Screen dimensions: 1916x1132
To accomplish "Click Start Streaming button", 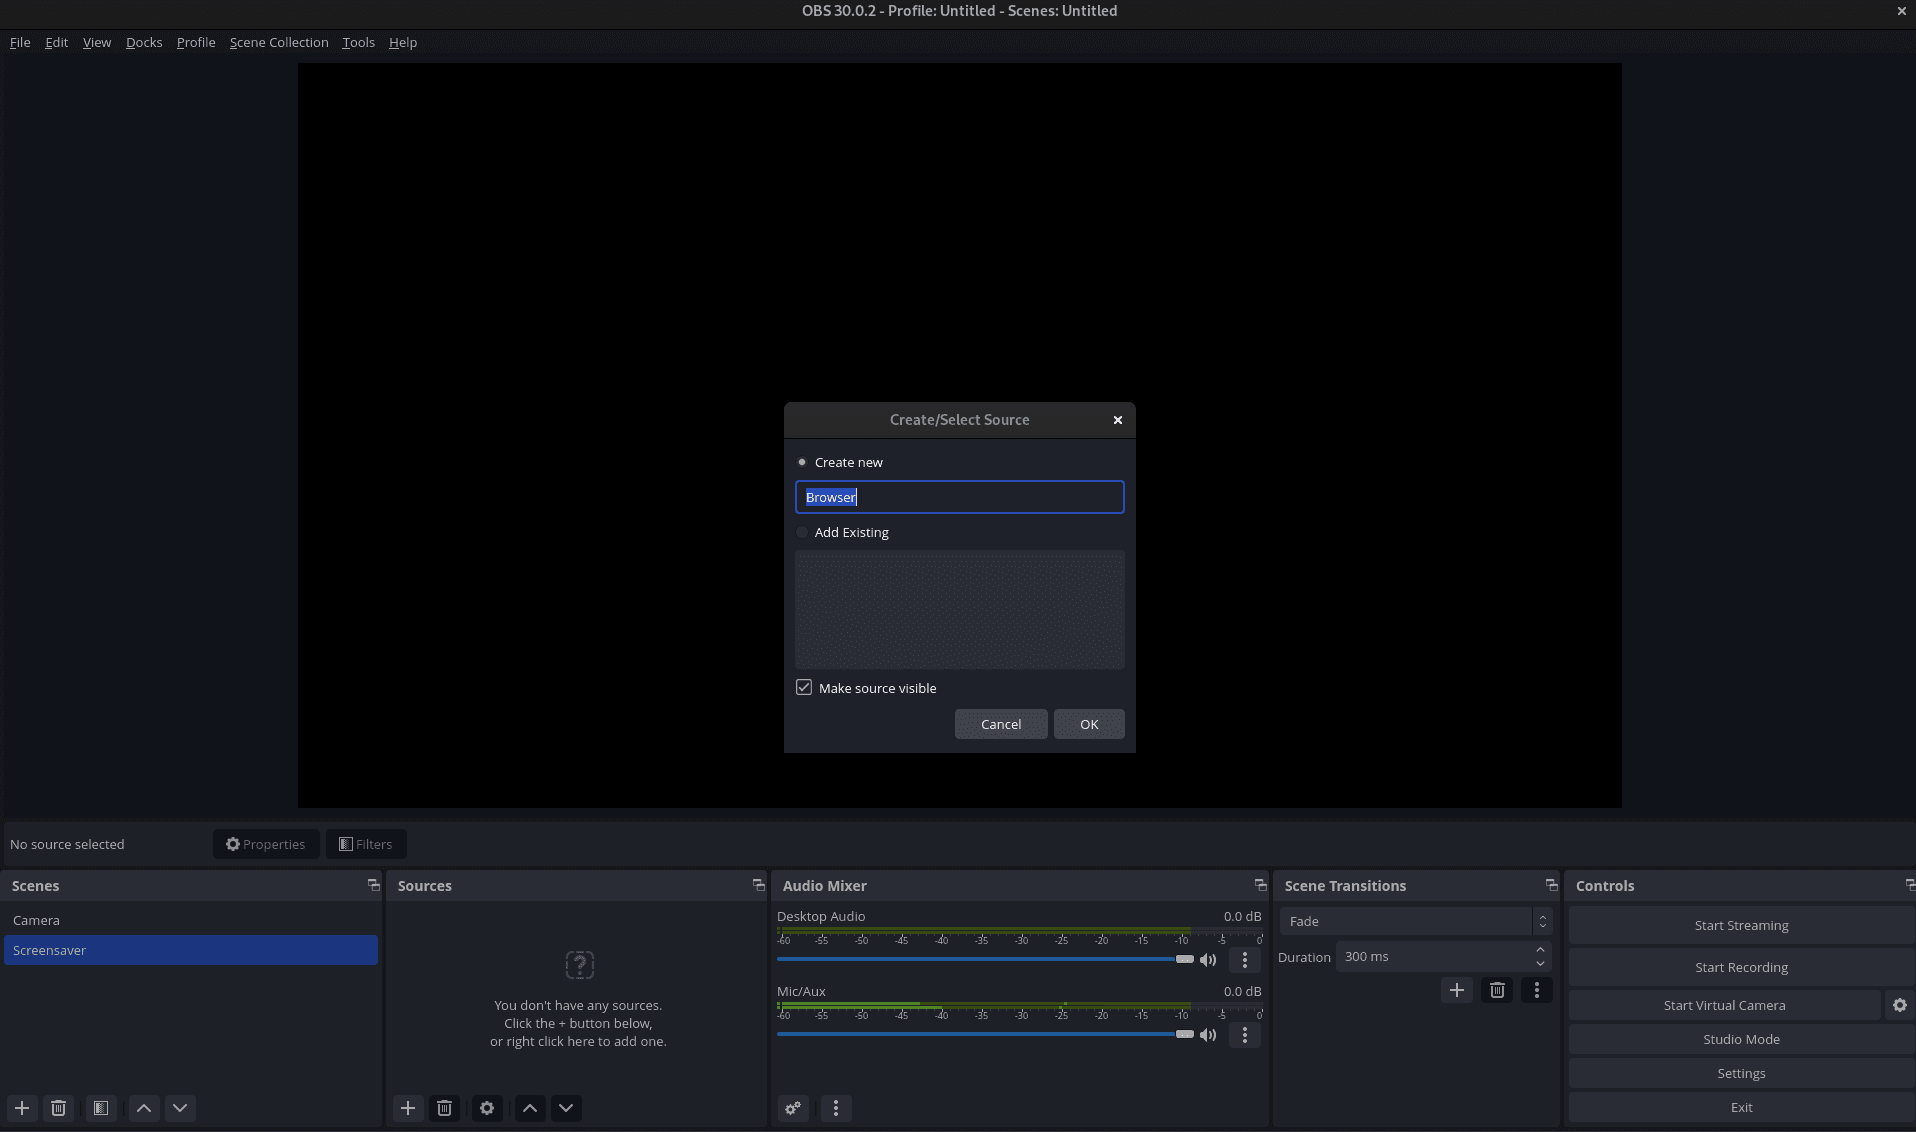I will click(1741, 925).
